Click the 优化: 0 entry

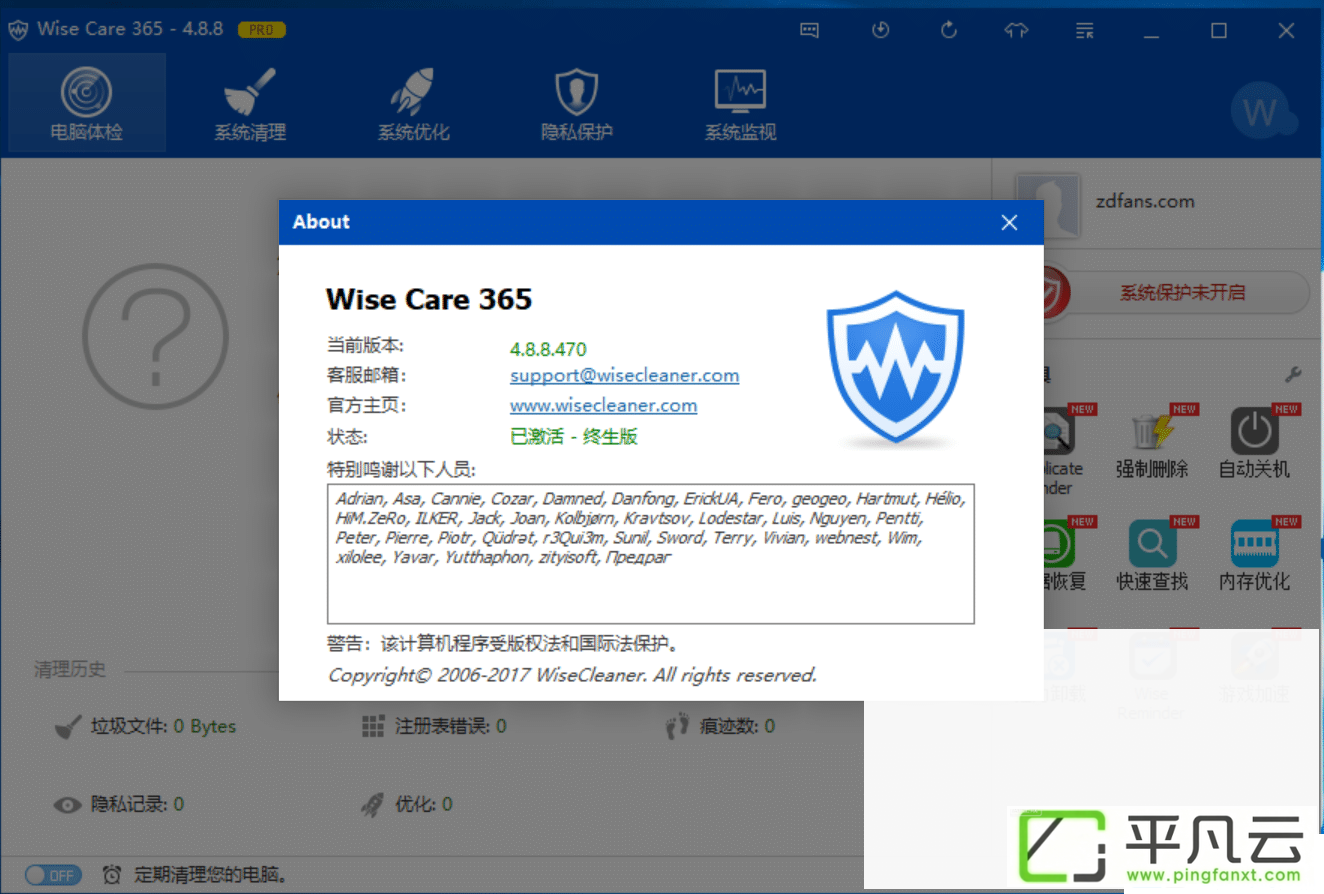click(x=423, y=804)
